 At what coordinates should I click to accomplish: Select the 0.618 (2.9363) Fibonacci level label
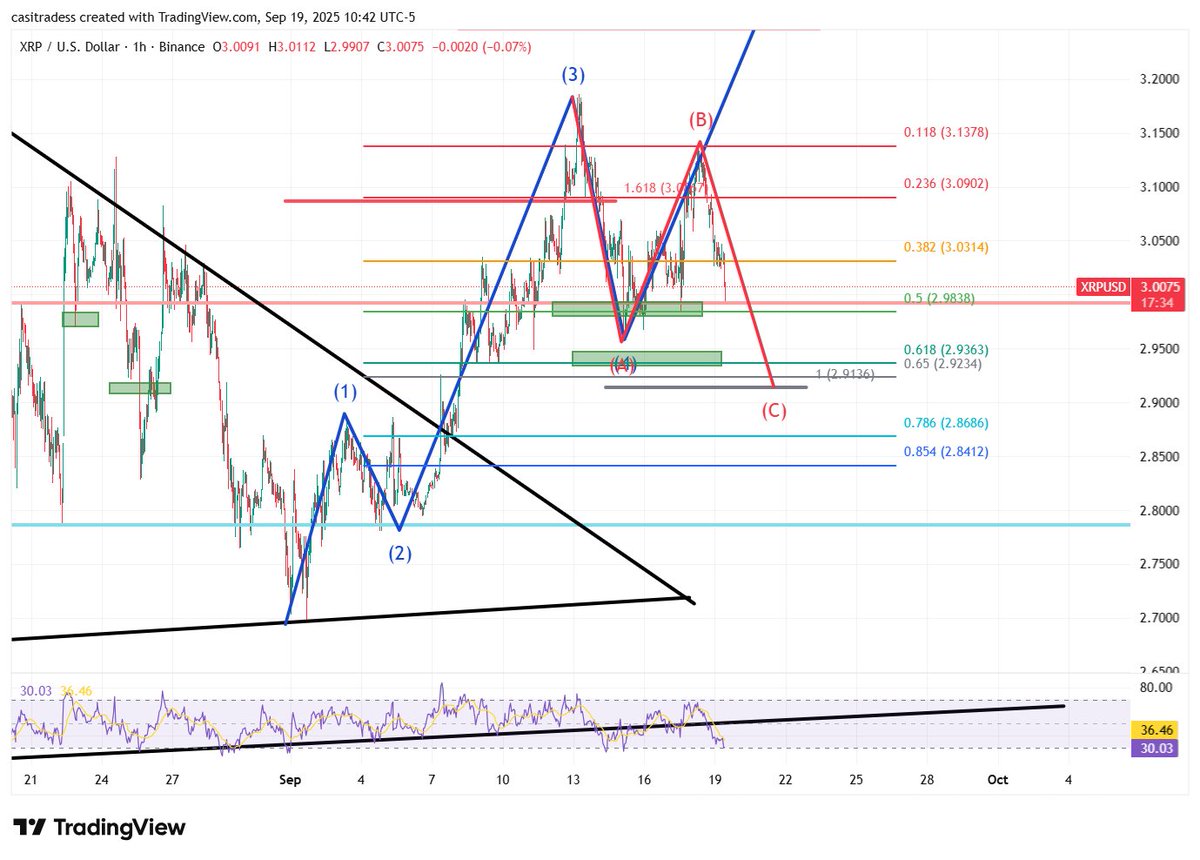(x=945, y=349)
